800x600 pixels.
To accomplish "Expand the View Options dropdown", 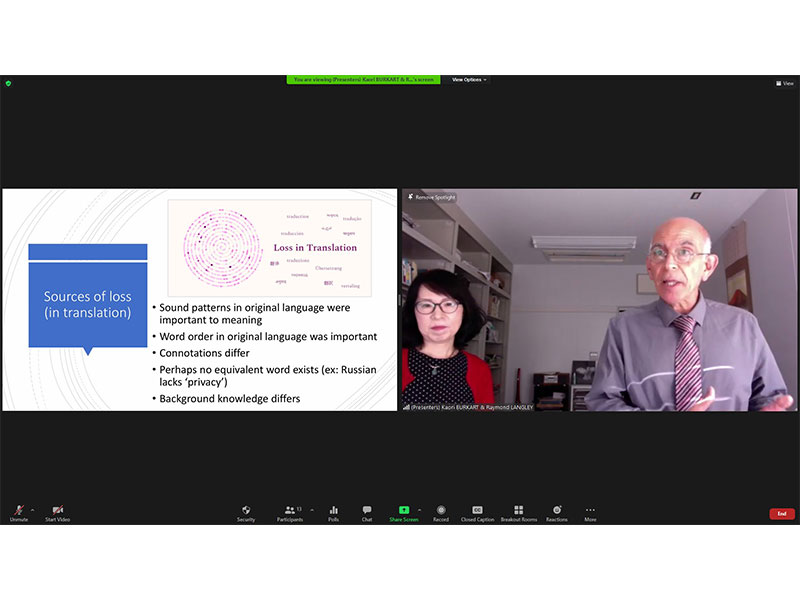I will pos(469,79).
